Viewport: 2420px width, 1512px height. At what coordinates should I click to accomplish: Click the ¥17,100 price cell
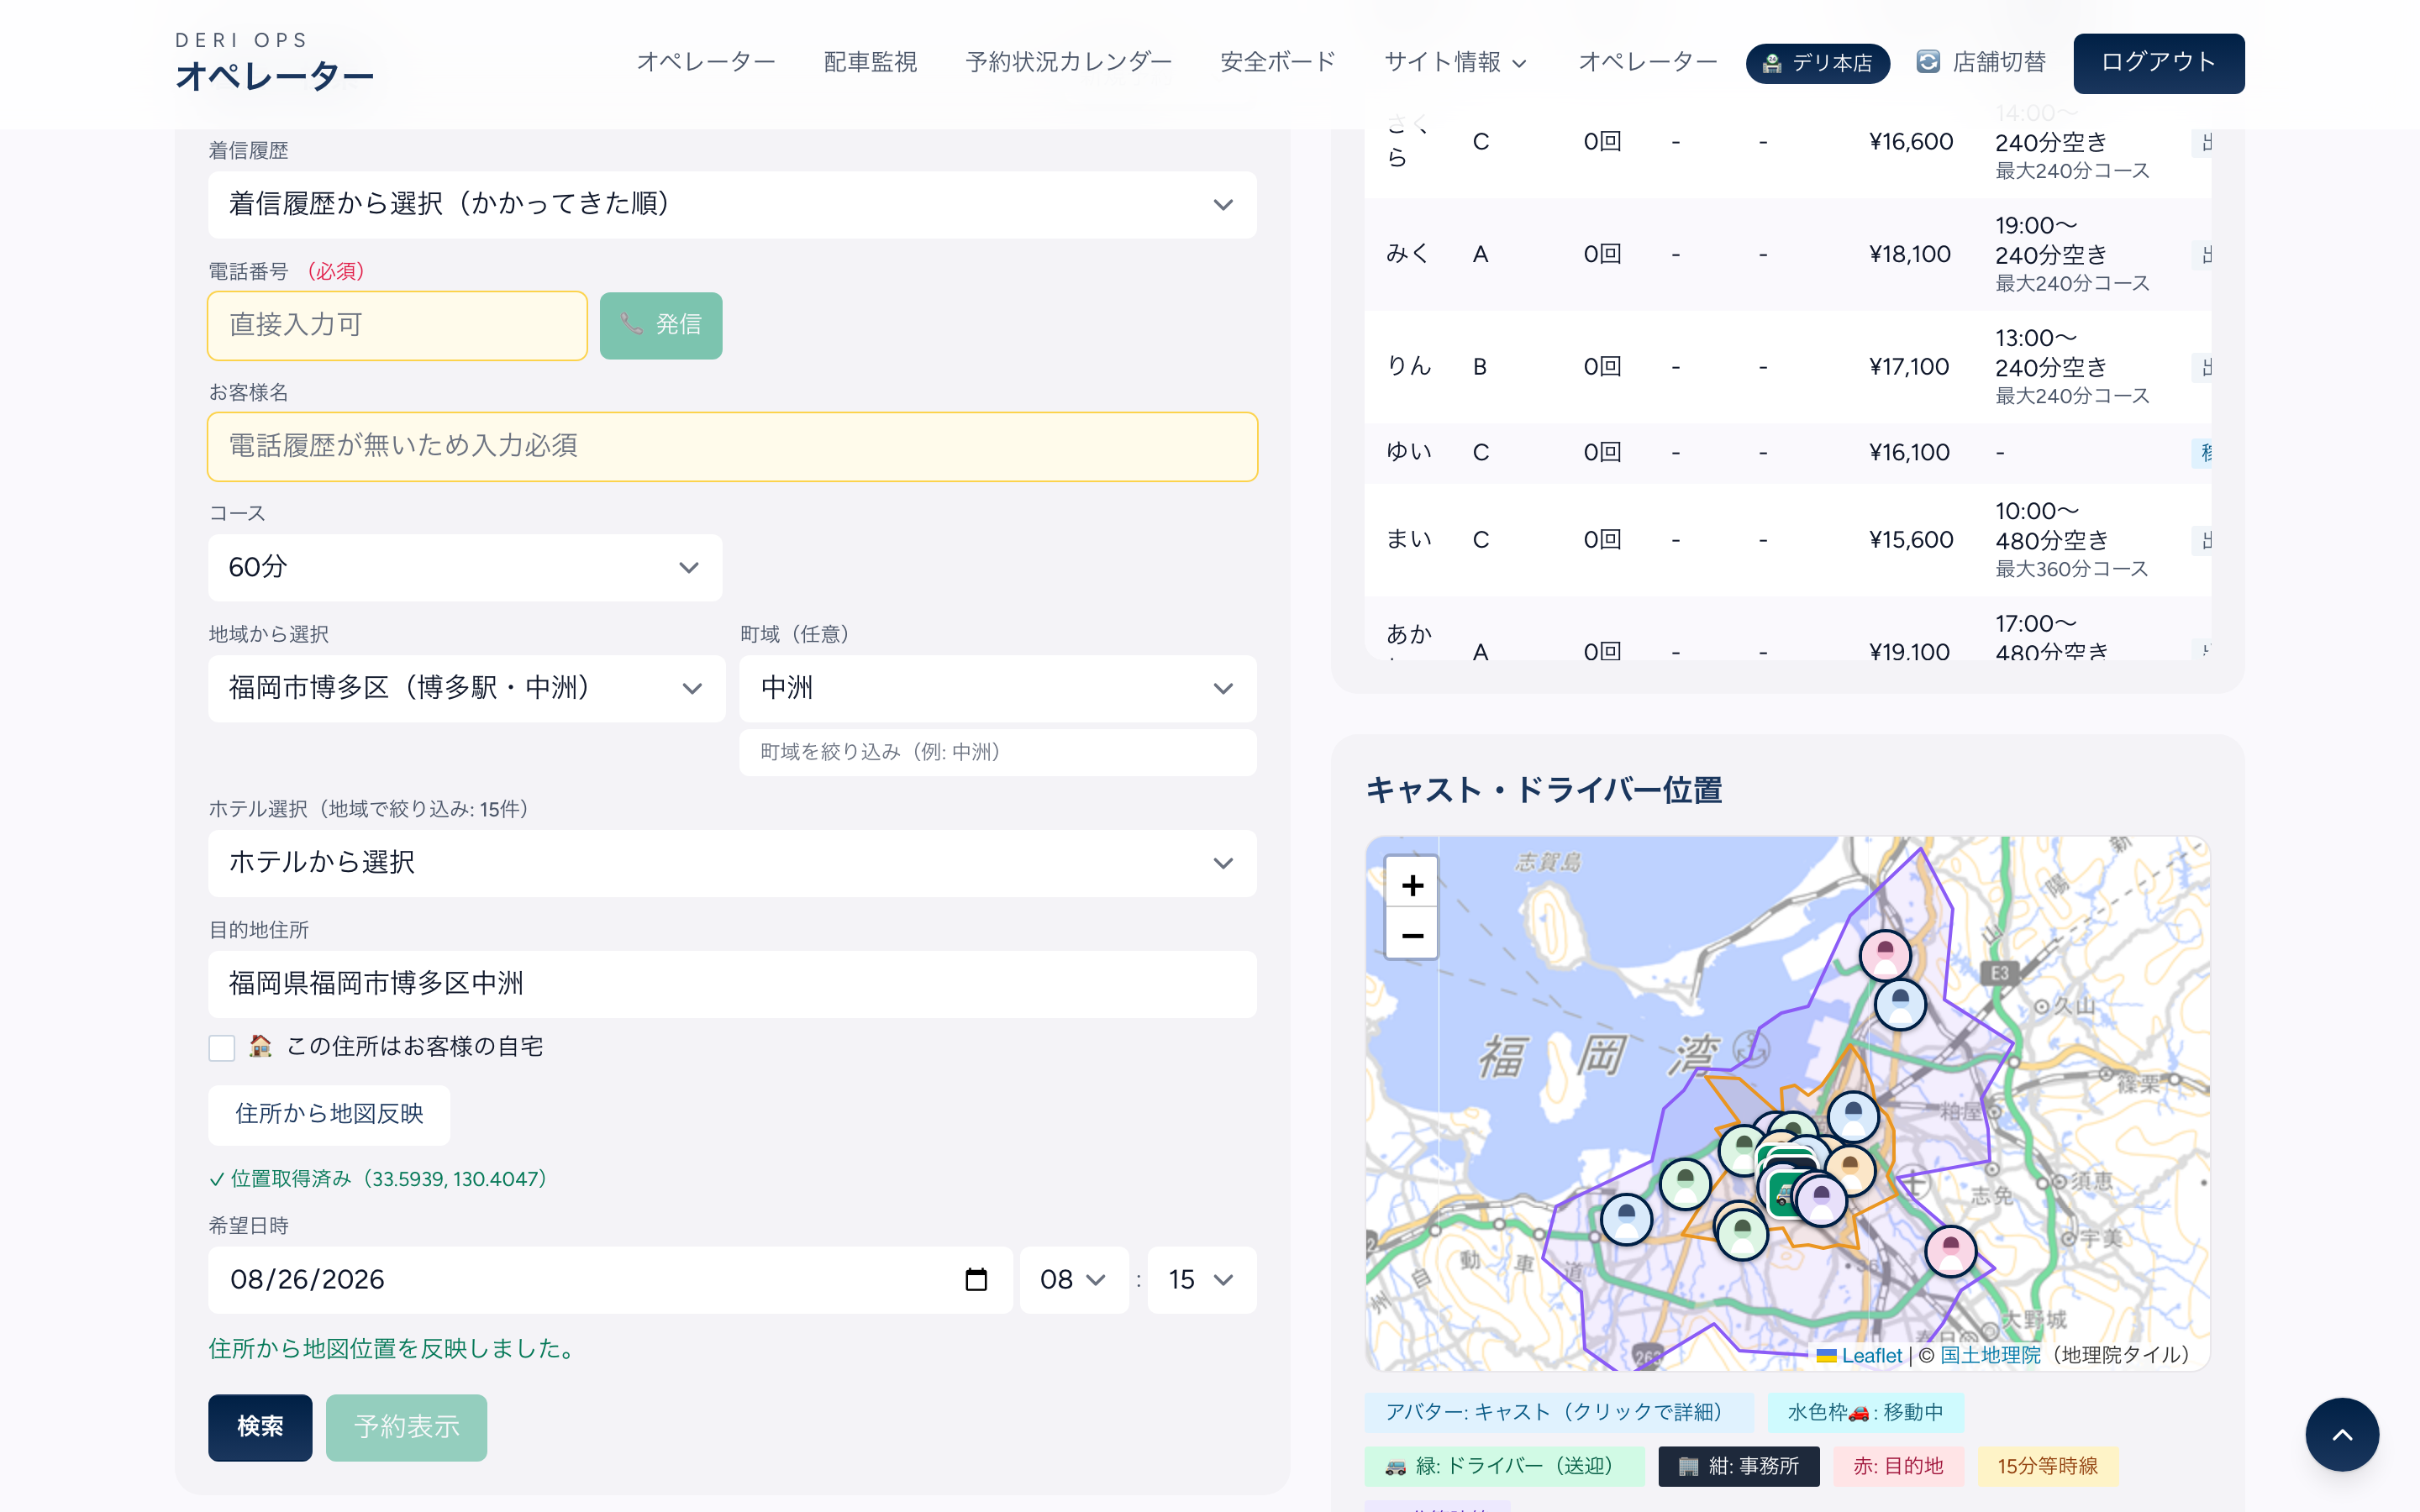click(1909, 366)
